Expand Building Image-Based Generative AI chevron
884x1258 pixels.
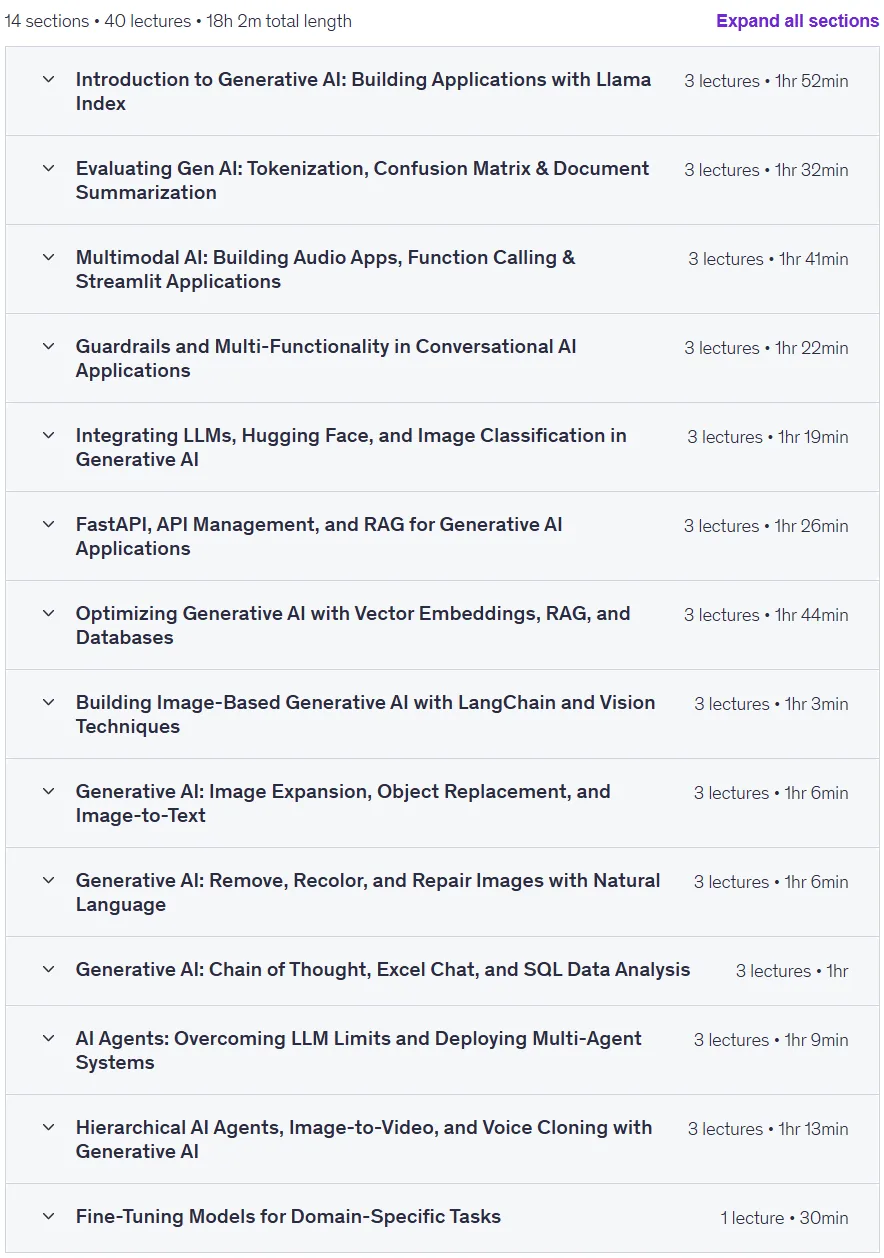click(48, 702)
